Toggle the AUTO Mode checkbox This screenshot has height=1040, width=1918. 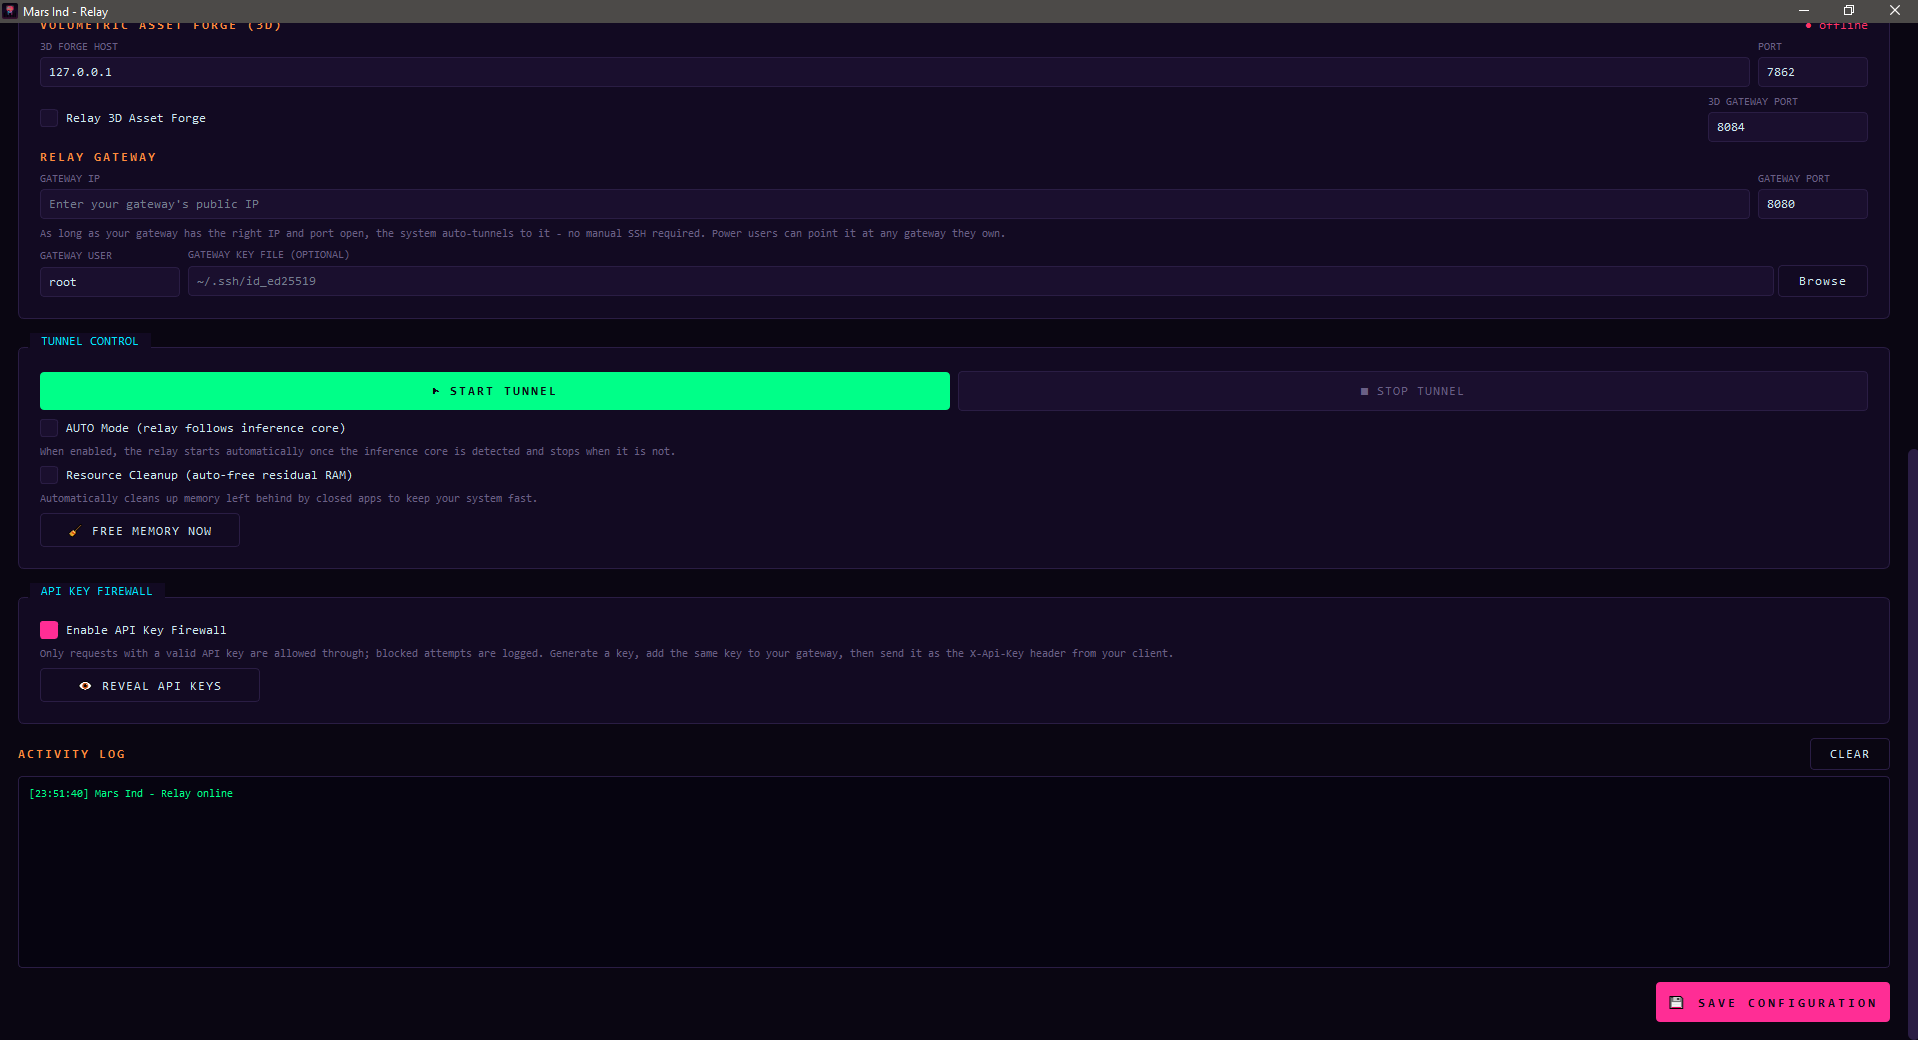click(49, 428)
